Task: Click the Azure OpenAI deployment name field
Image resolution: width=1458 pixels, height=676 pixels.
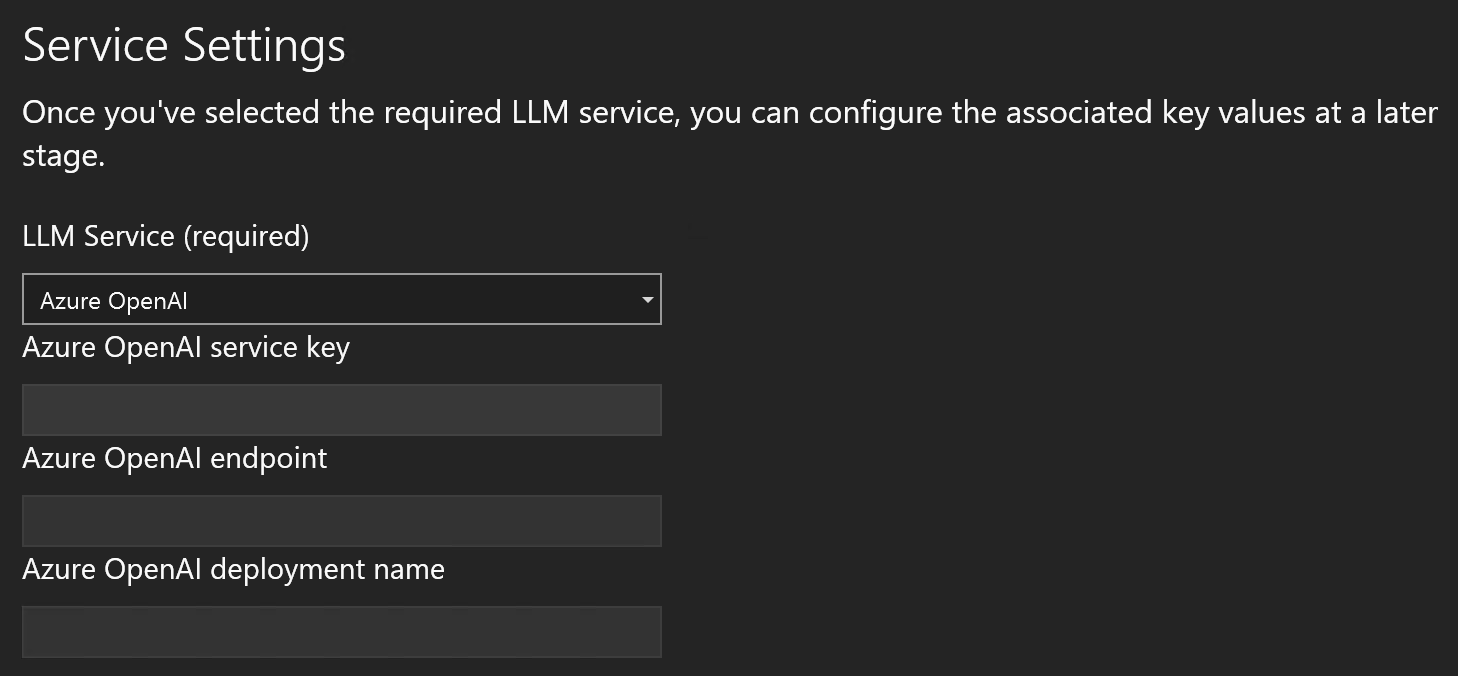Action: tap(342, 631)
